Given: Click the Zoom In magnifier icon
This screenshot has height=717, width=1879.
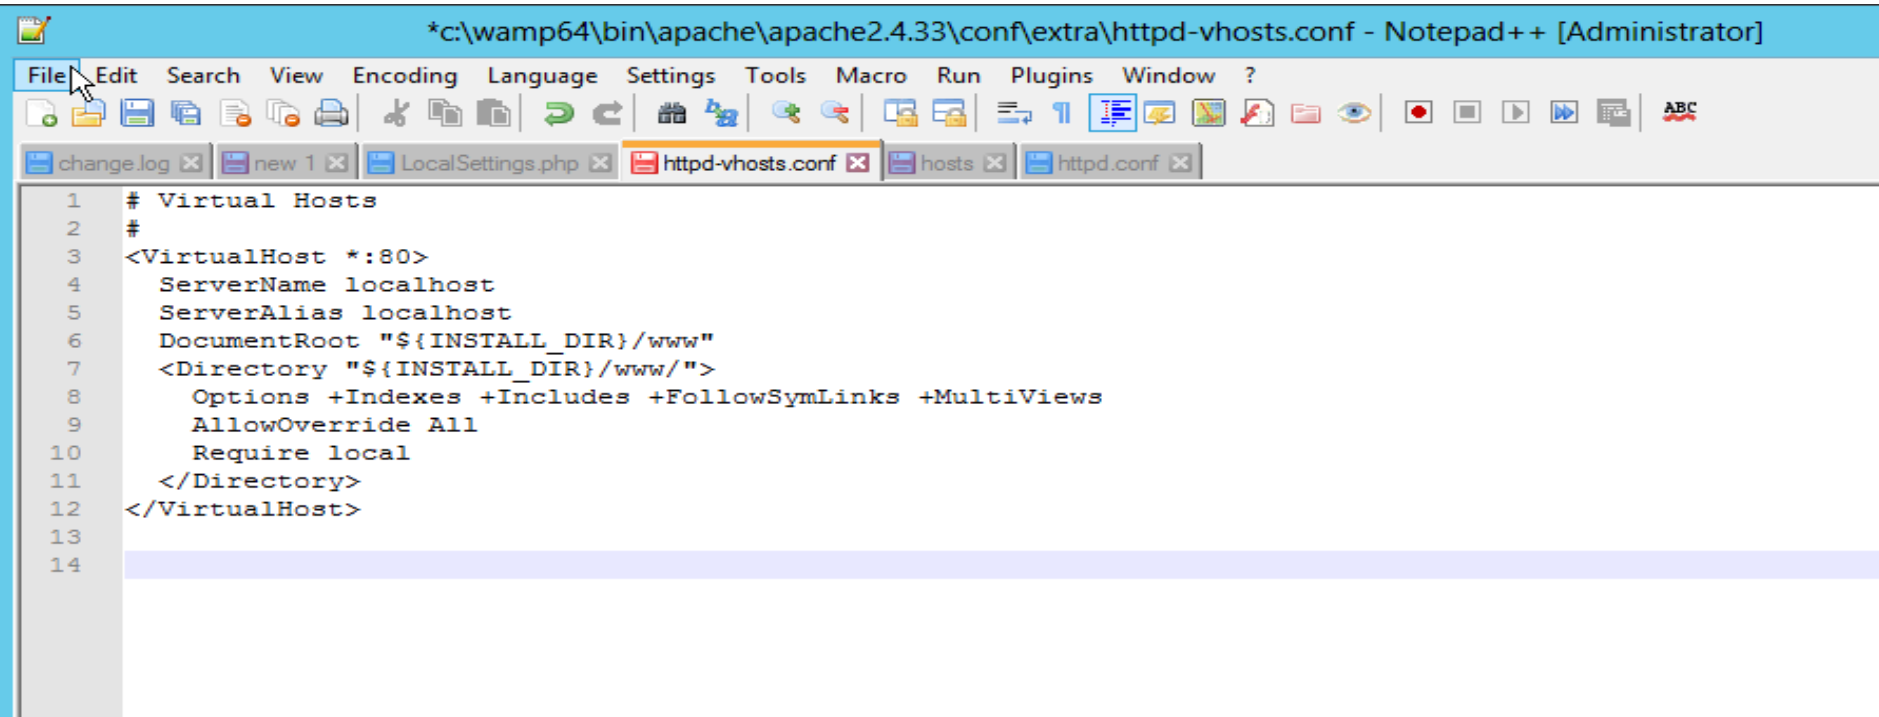Looking at the screenshot, I should click(786, 113).
